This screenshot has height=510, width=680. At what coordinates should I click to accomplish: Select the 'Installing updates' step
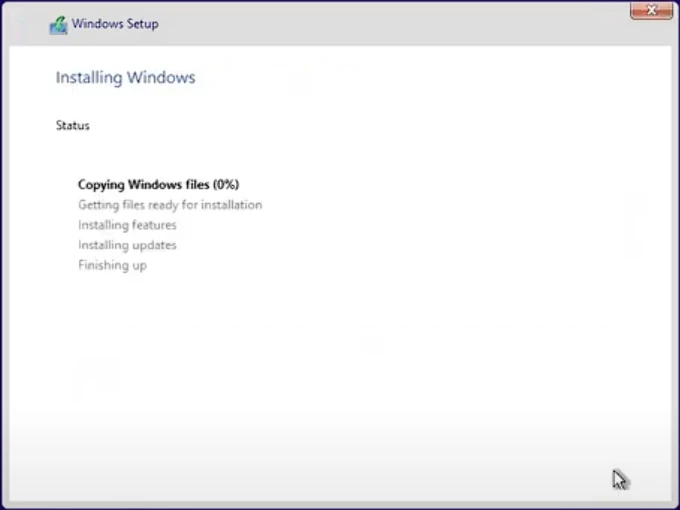127,245
